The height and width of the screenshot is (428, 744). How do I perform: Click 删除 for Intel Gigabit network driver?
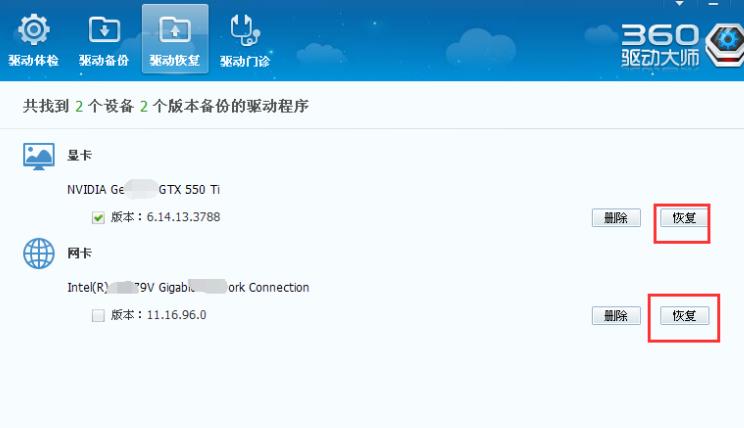click(x=616, y=316)
